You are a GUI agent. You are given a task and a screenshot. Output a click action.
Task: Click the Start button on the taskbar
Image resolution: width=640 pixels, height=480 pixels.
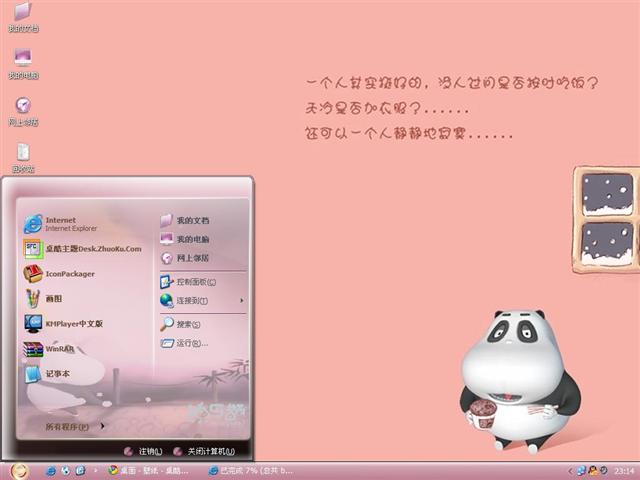coord(18,470)
